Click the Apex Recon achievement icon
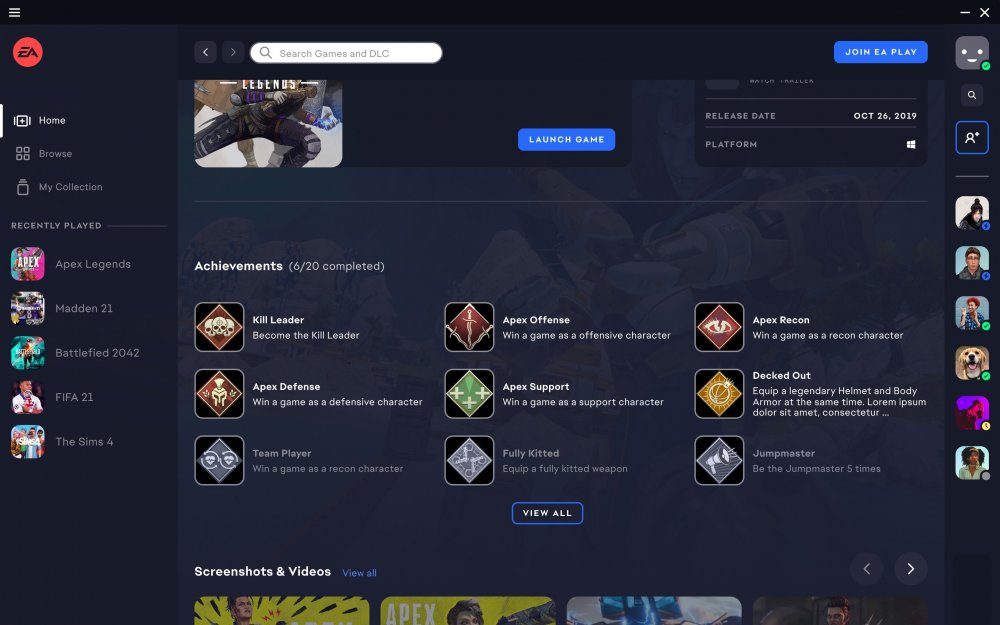 719,327
